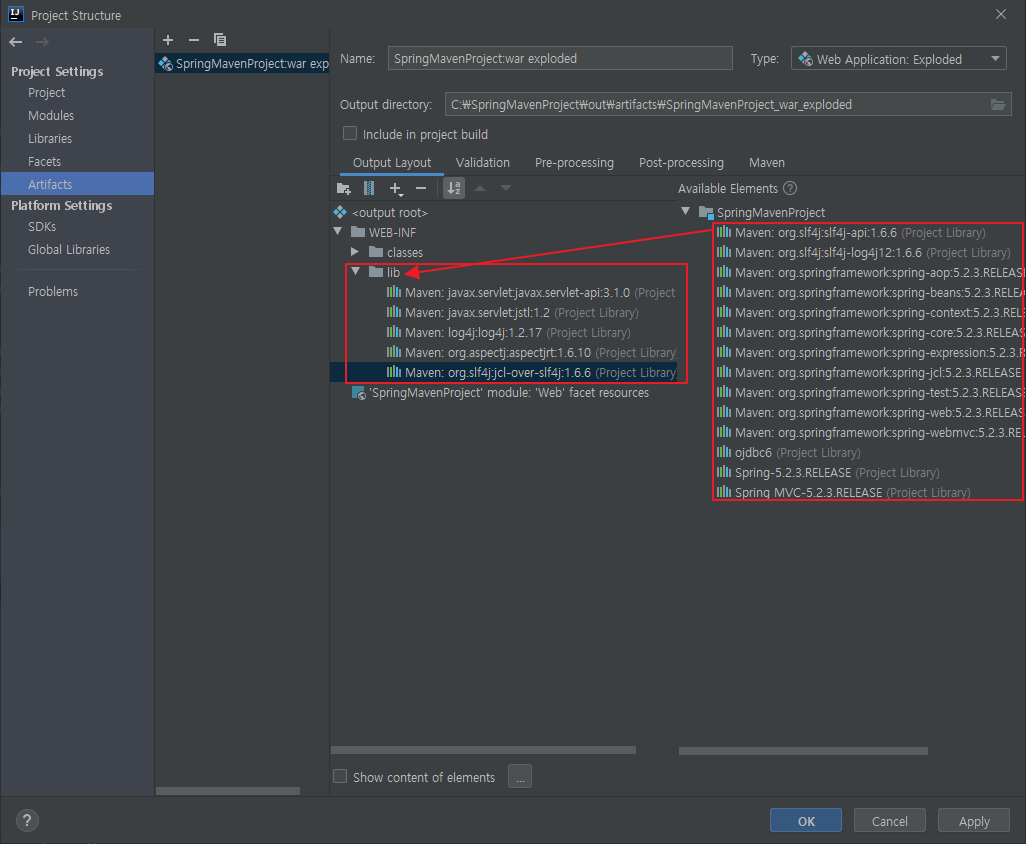Expand the classes folder node
The width and height of the screenshot is (1026, 844).
(x=355, y=251)
